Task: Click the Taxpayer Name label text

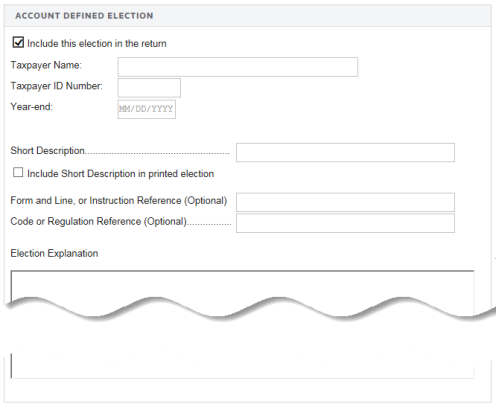Action: pos(46,65)
